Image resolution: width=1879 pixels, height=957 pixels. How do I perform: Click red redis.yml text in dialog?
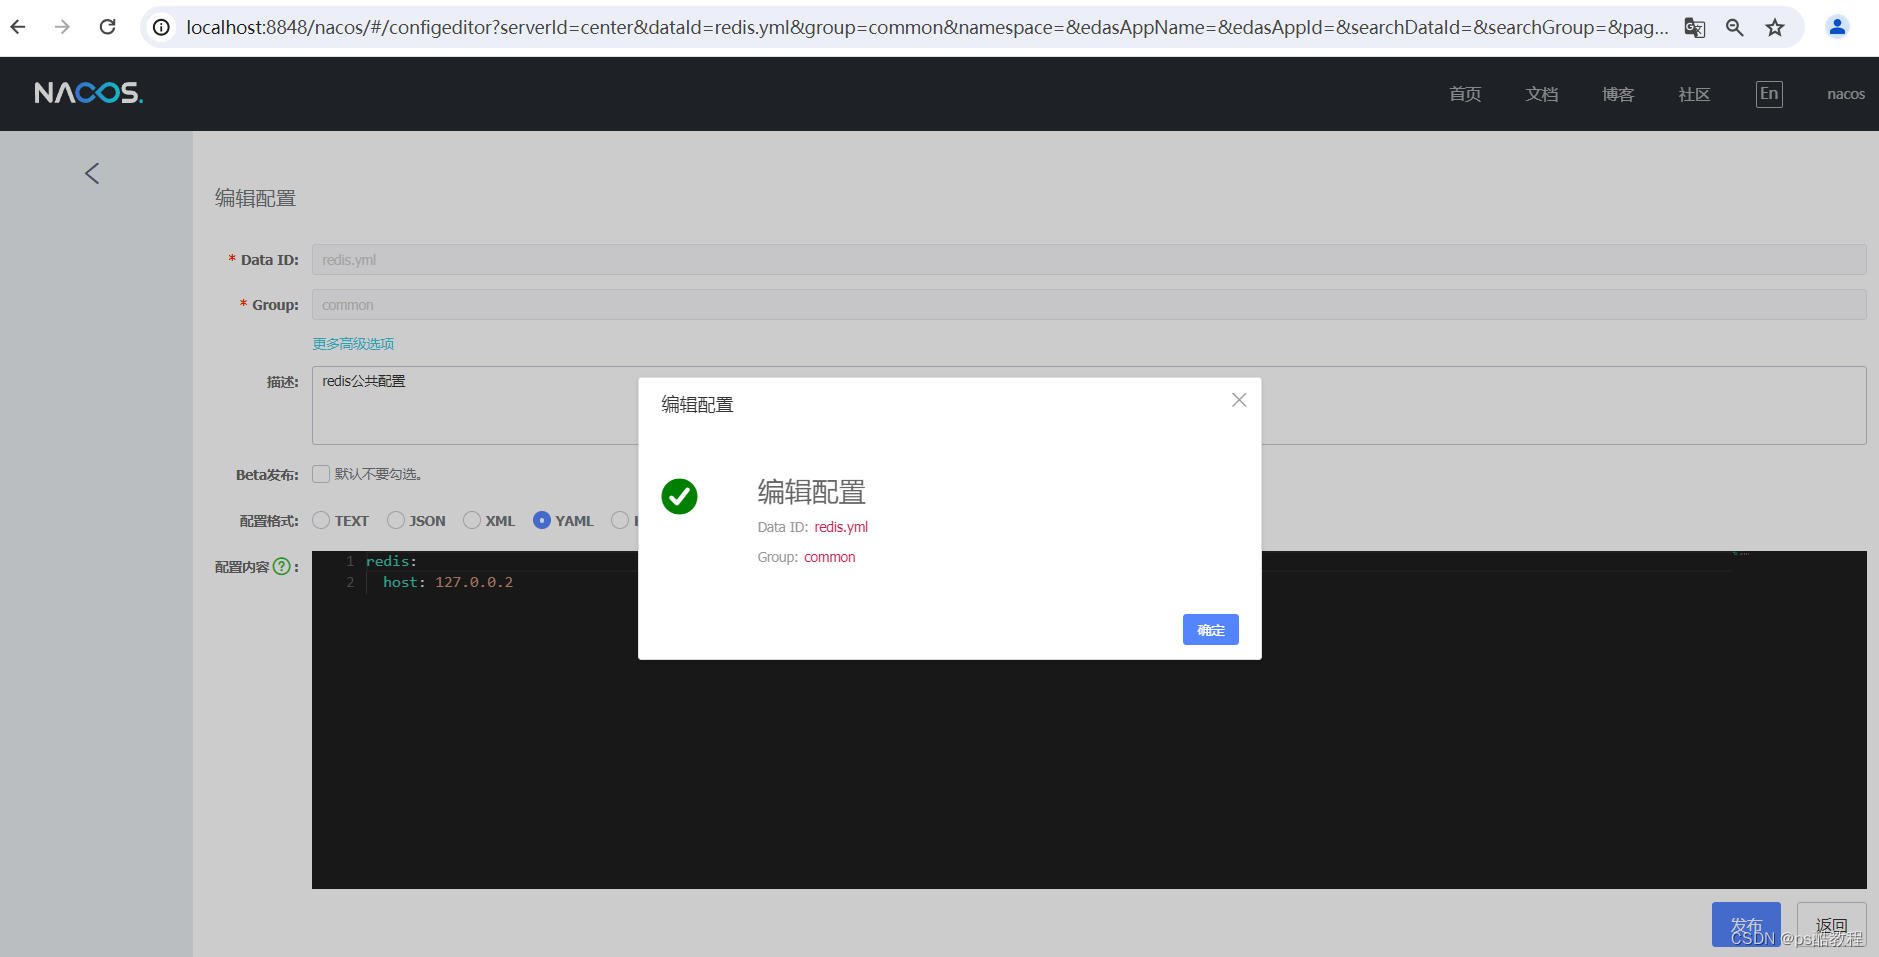(841, 527)
